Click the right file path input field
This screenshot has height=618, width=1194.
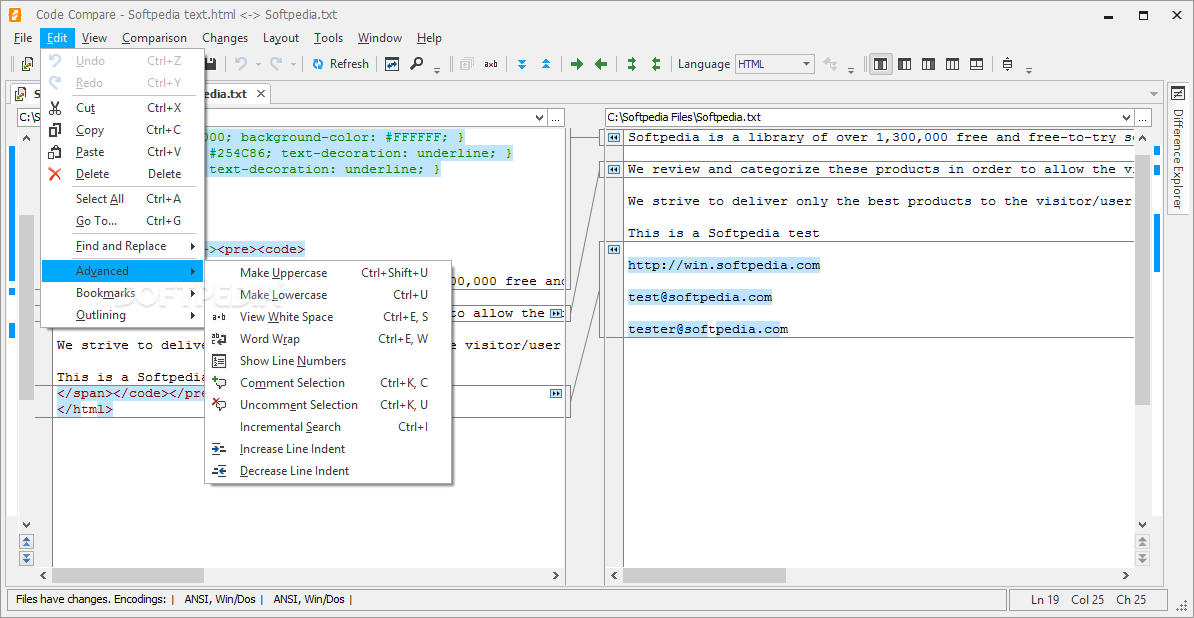click(862, 117)
